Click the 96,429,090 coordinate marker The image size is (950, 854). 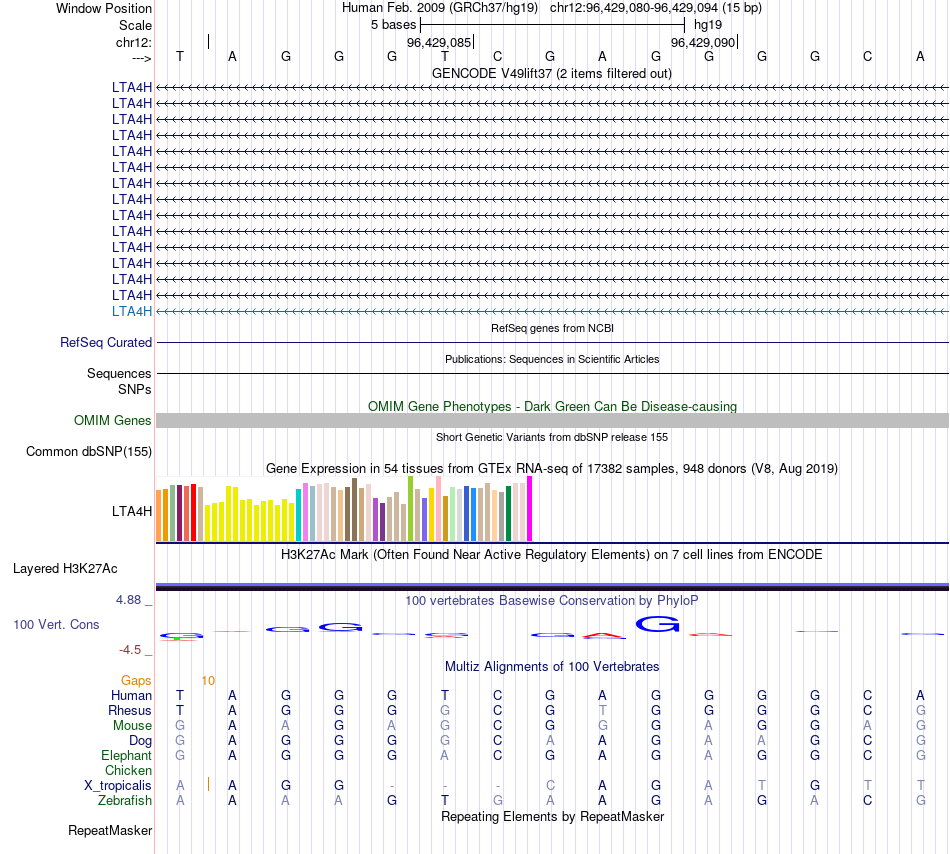click(x=703, y=42)
